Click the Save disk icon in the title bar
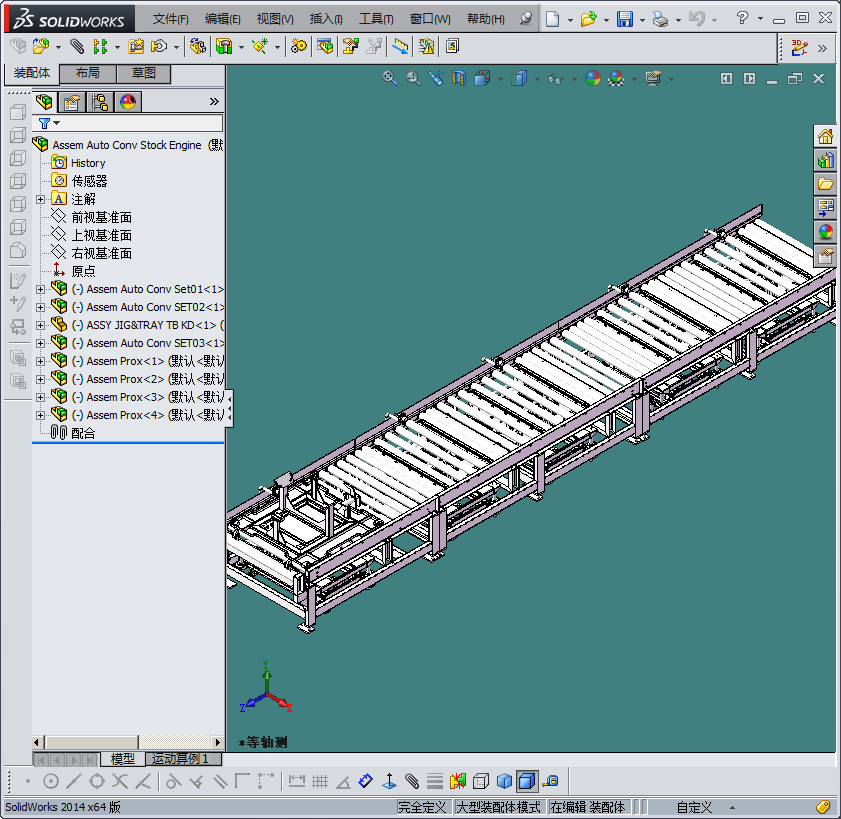841x819 pixels. [x=624, y=19]
